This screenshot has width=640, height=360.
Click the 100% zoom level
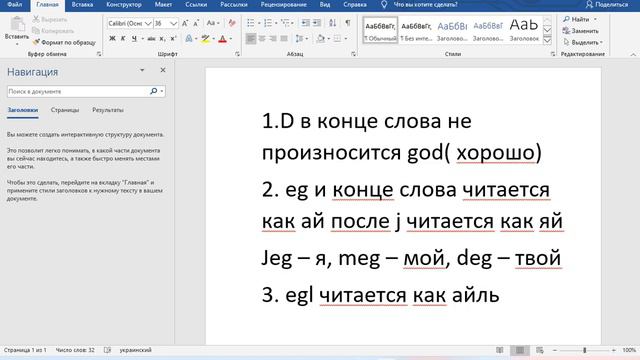point(629,350)
